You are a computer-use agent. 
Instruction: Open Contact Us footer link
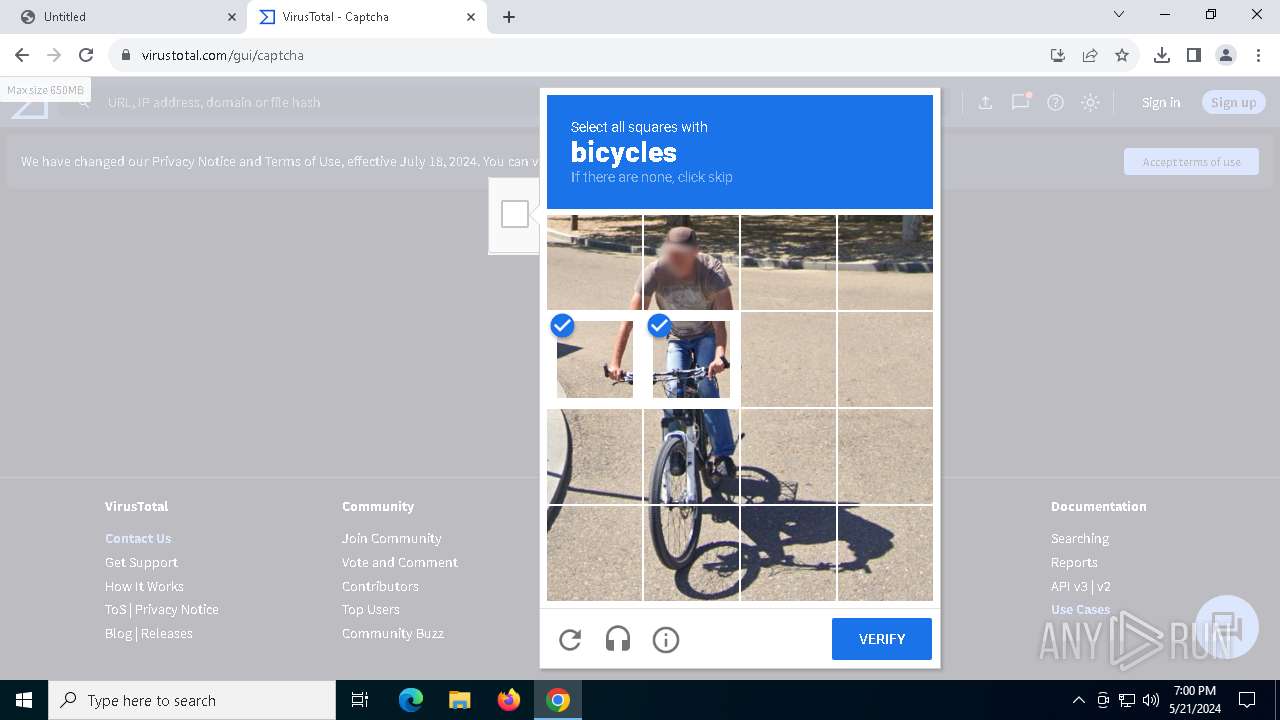(138, 538)
